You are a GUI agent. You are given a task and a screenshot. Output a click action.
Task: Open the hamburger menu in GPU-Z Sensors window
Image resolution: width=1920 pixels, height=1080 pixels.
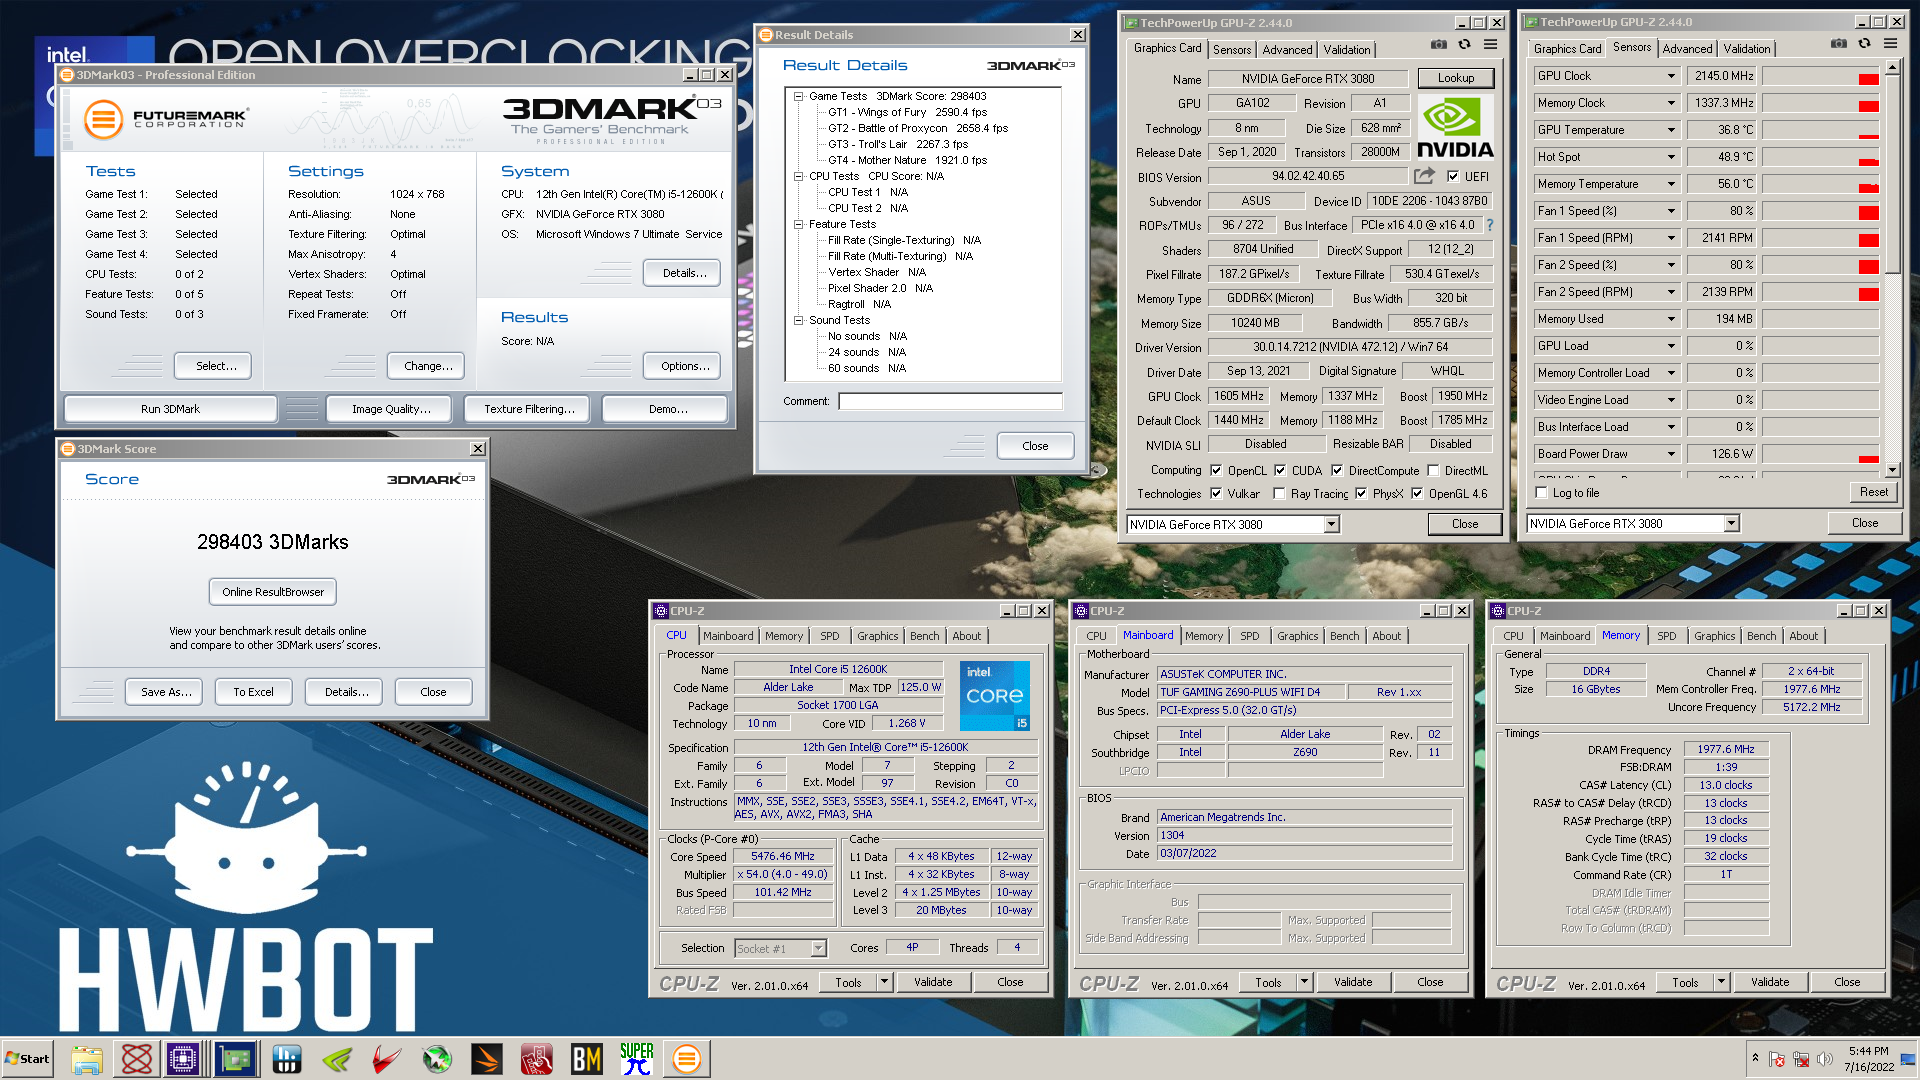click(x=1890, y=44)
